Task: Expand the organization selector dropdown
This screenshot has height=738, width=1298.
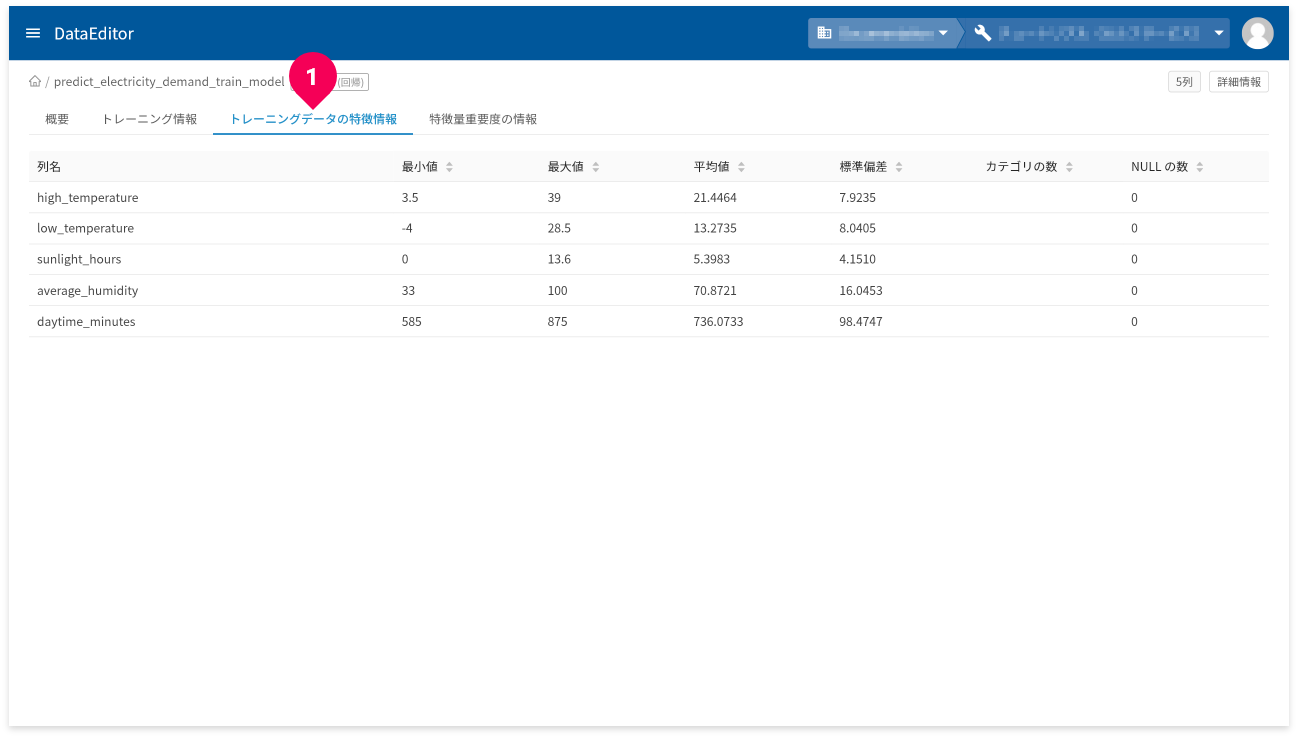Action: pos(942,33)
